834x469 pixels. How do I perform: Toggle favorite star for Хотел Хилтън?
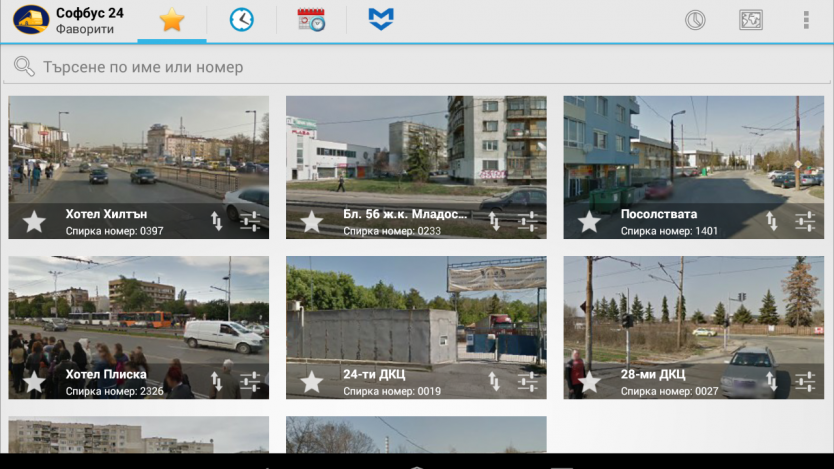[34, 221]
